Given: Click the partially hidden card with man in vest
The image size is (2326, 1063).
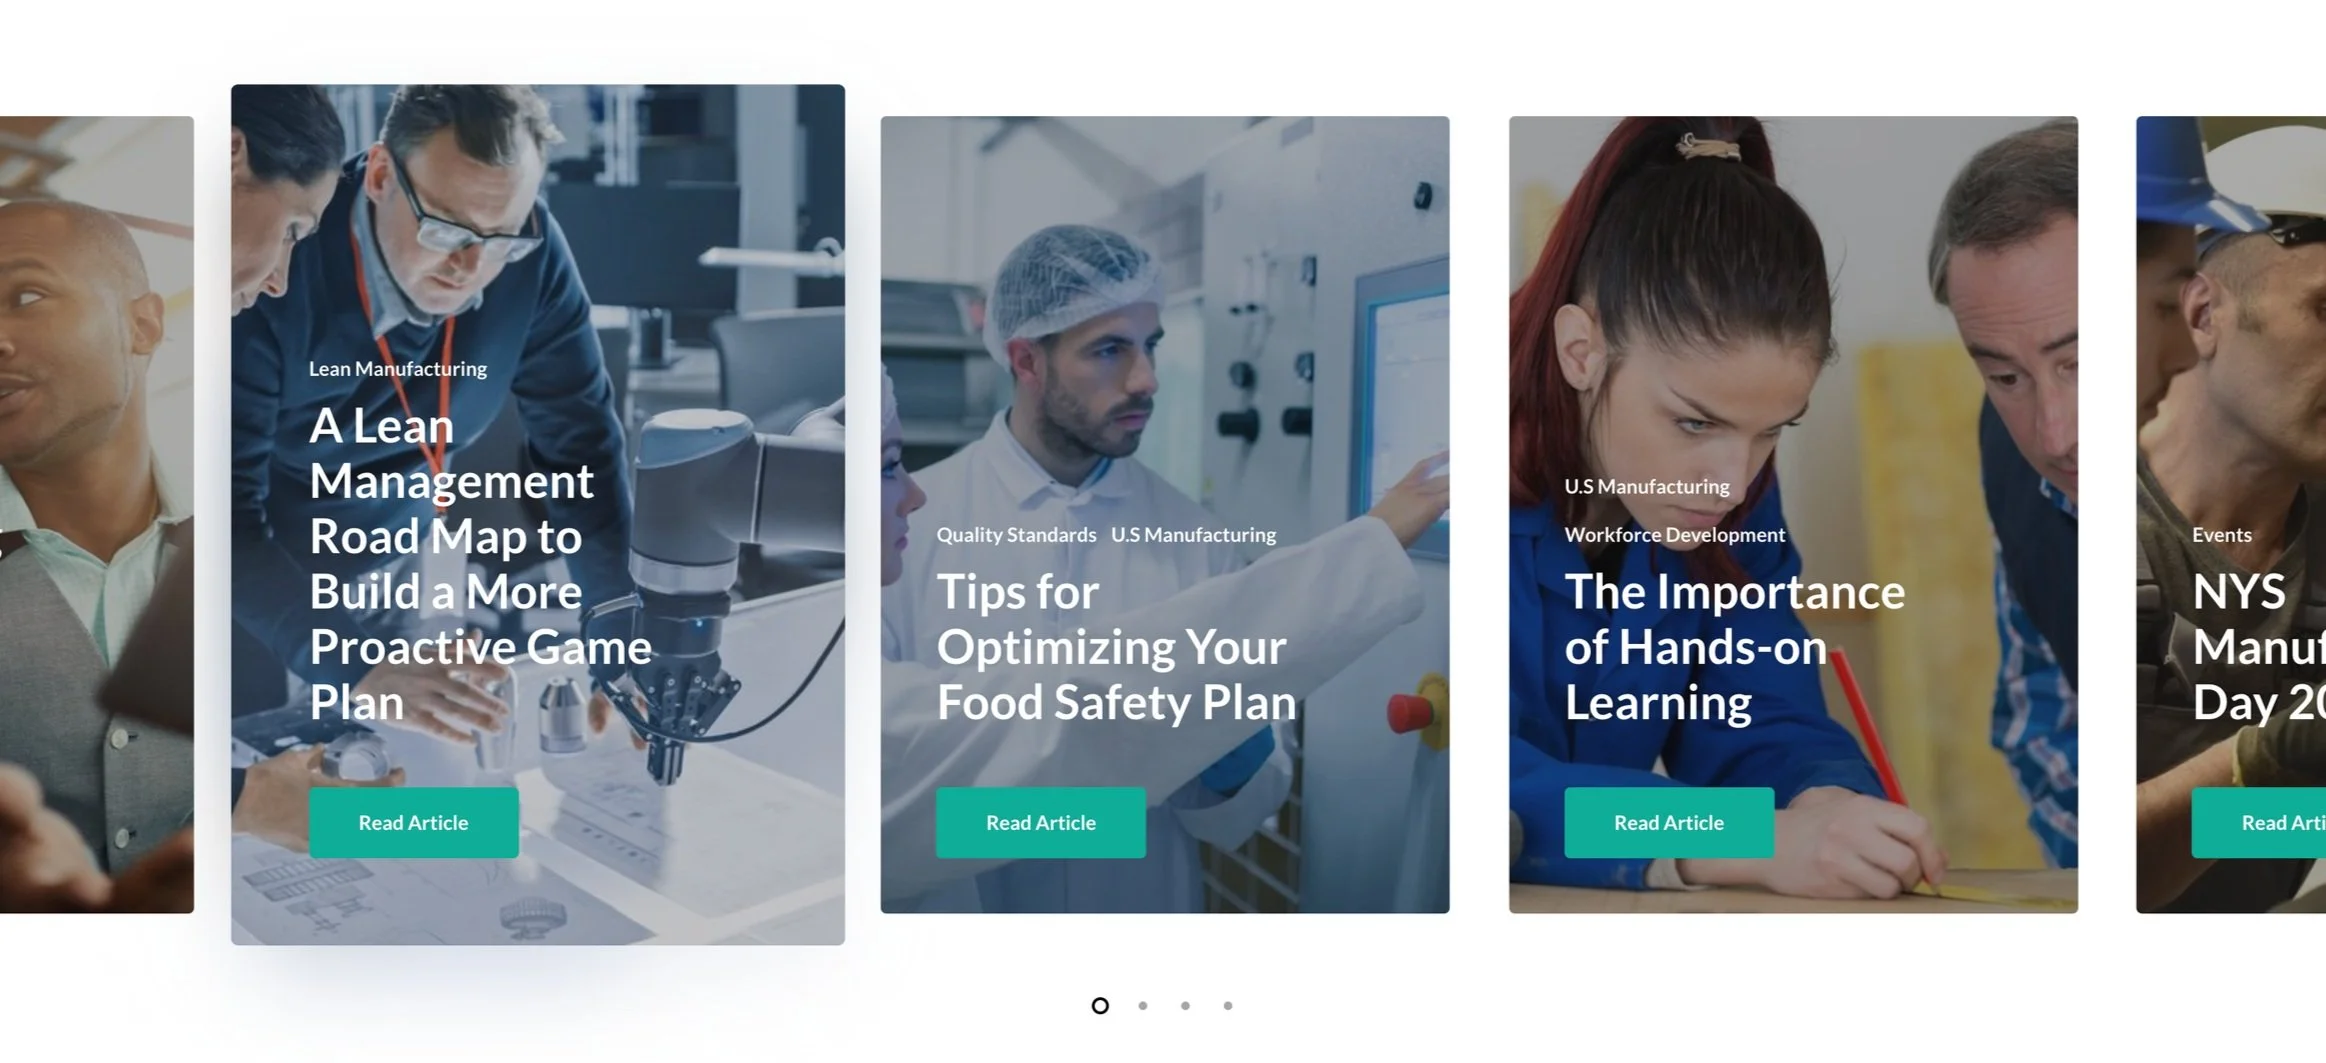Looking at the screenshot, I should click(x=97, y=514).
